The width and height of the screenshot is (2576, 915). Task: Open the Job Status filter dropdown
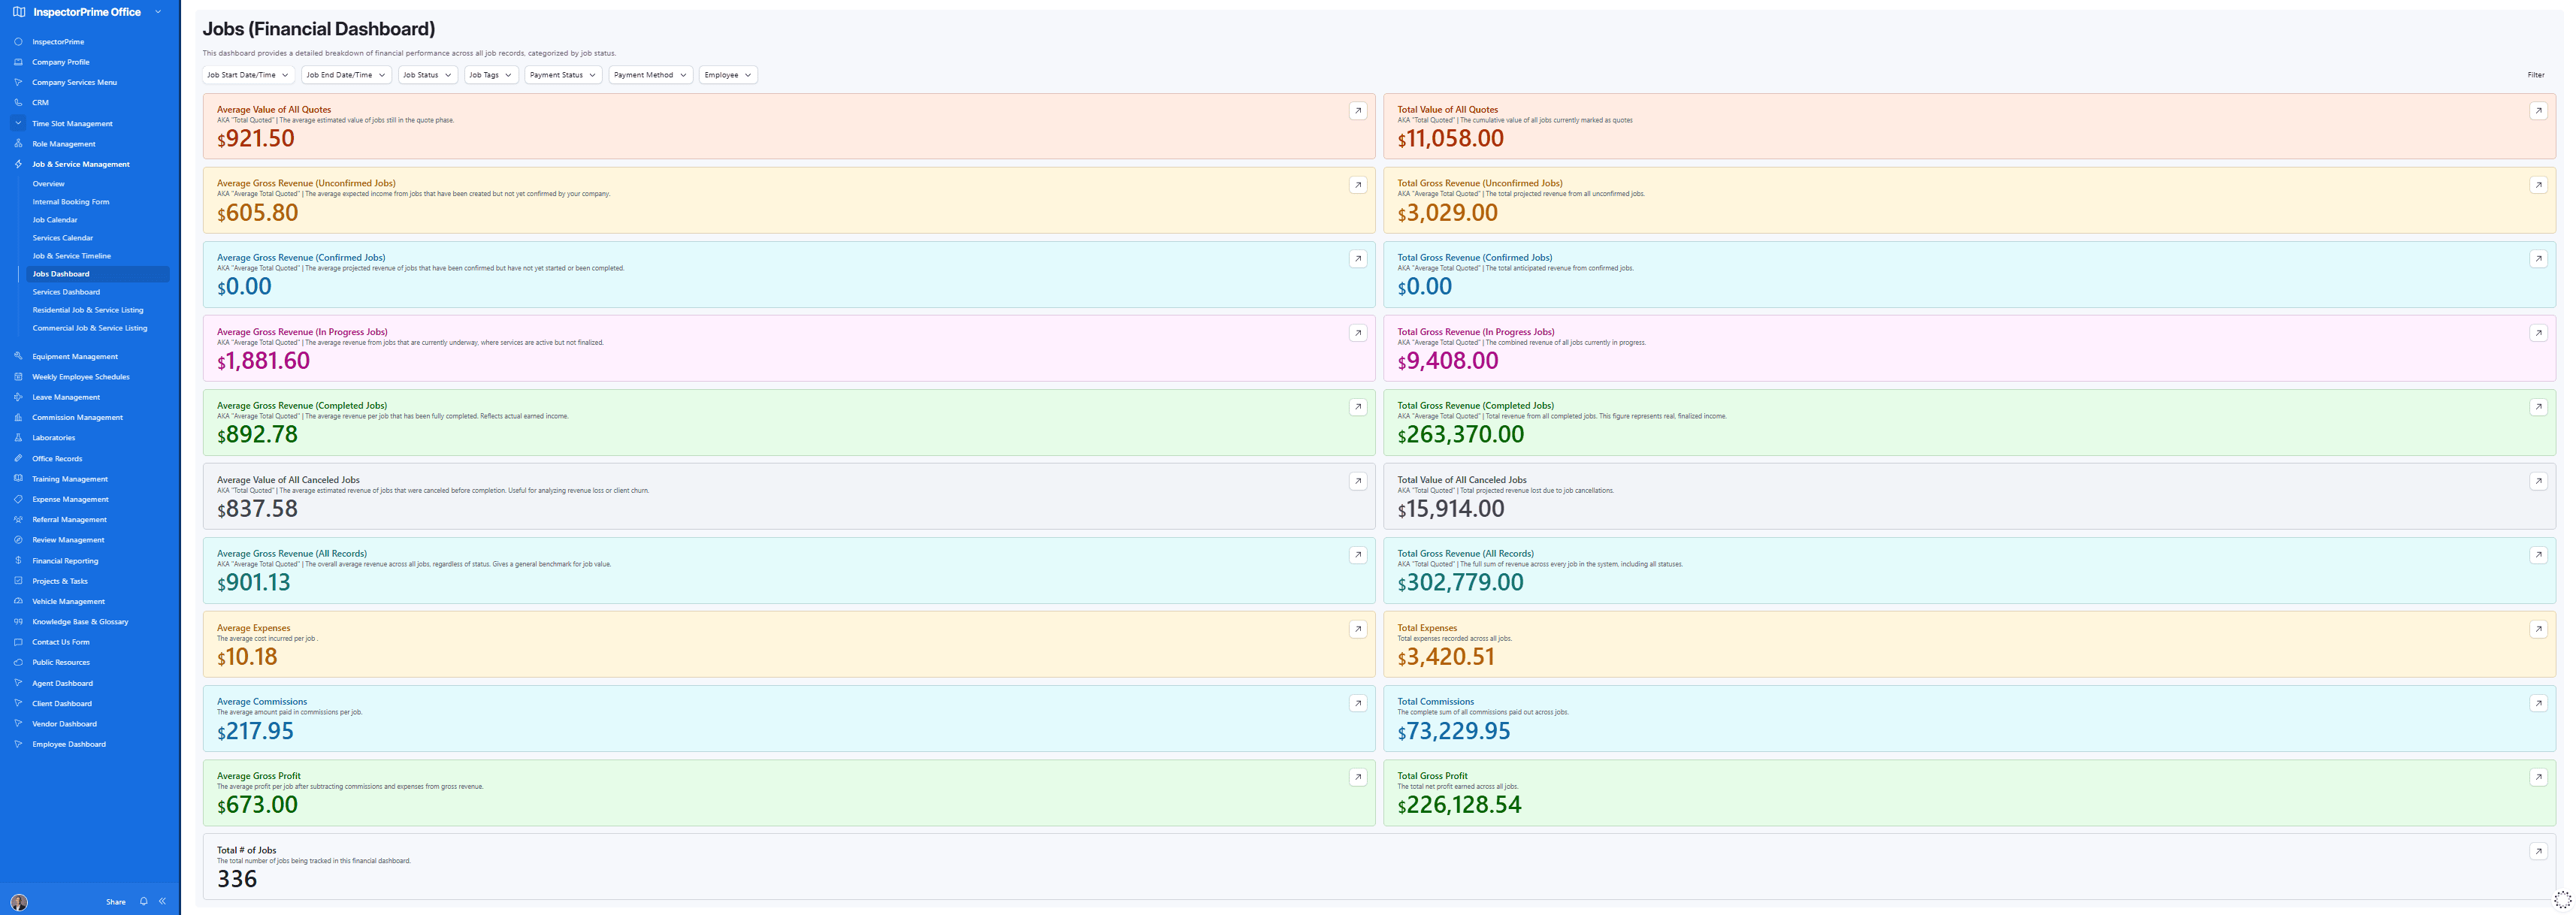point(427,74)
